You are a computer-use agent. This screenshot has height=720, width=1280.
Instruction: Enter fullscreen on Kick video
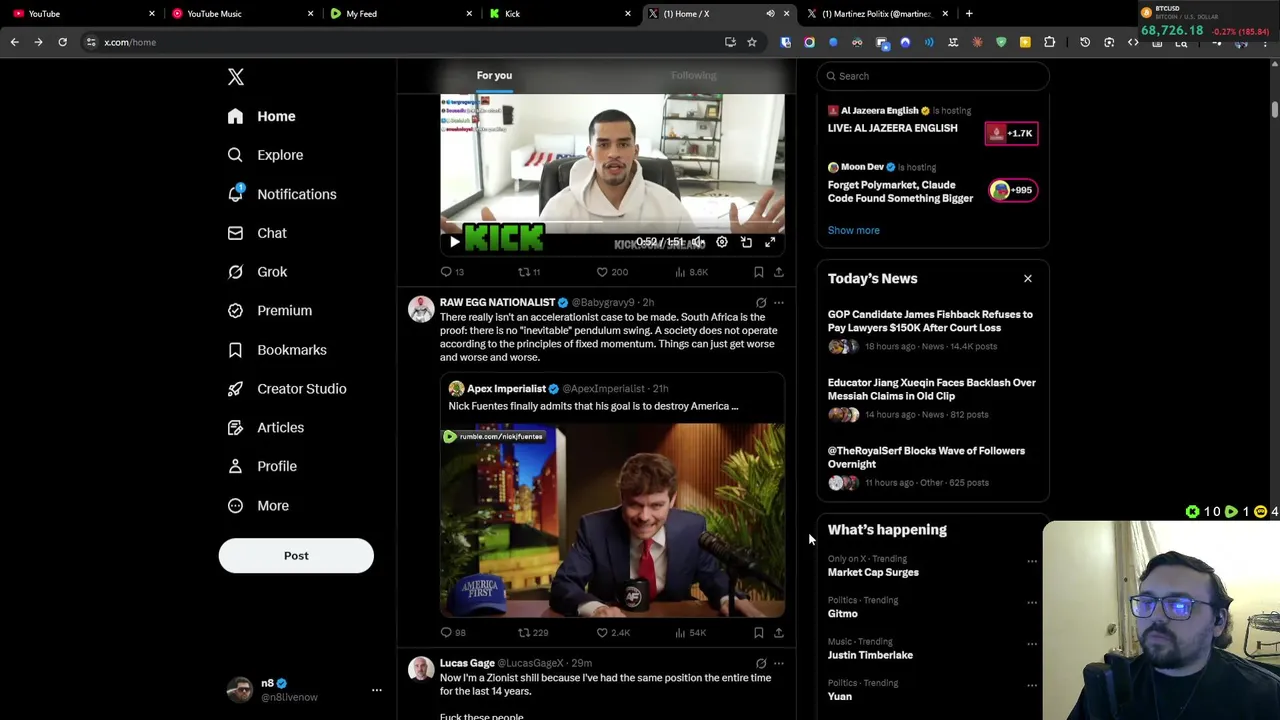pyautogui.click(x=770, y=242)
